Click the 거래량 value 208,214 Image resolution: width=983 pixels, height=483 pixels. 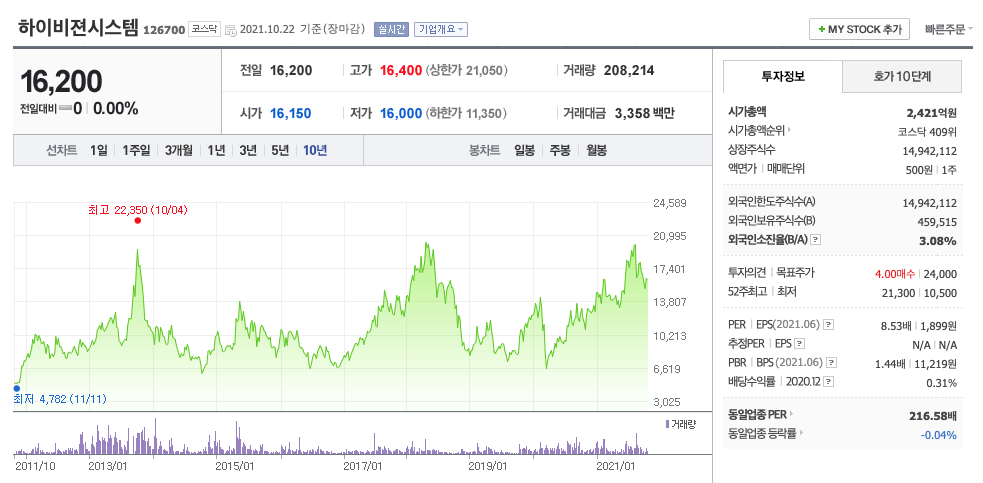[x=629, y=70]
